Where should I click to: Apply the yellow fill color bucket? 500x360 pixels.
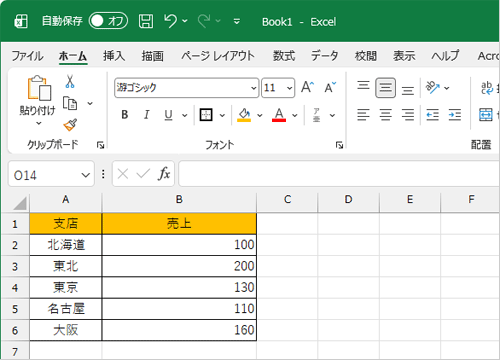[244, 115]
